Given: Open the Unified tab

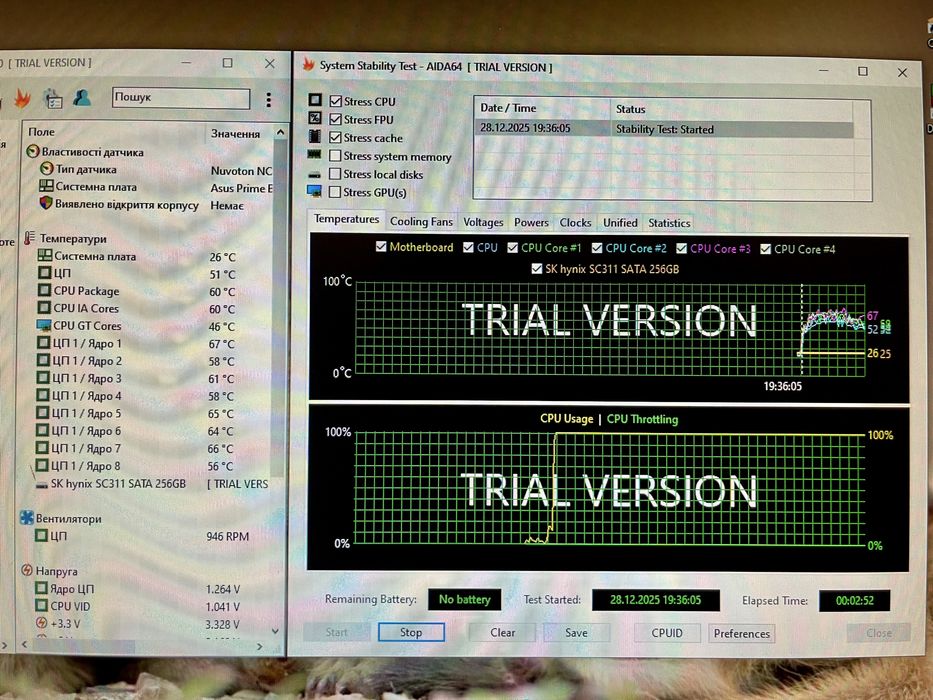Looking at the screenshot, I should click(620, 223).
